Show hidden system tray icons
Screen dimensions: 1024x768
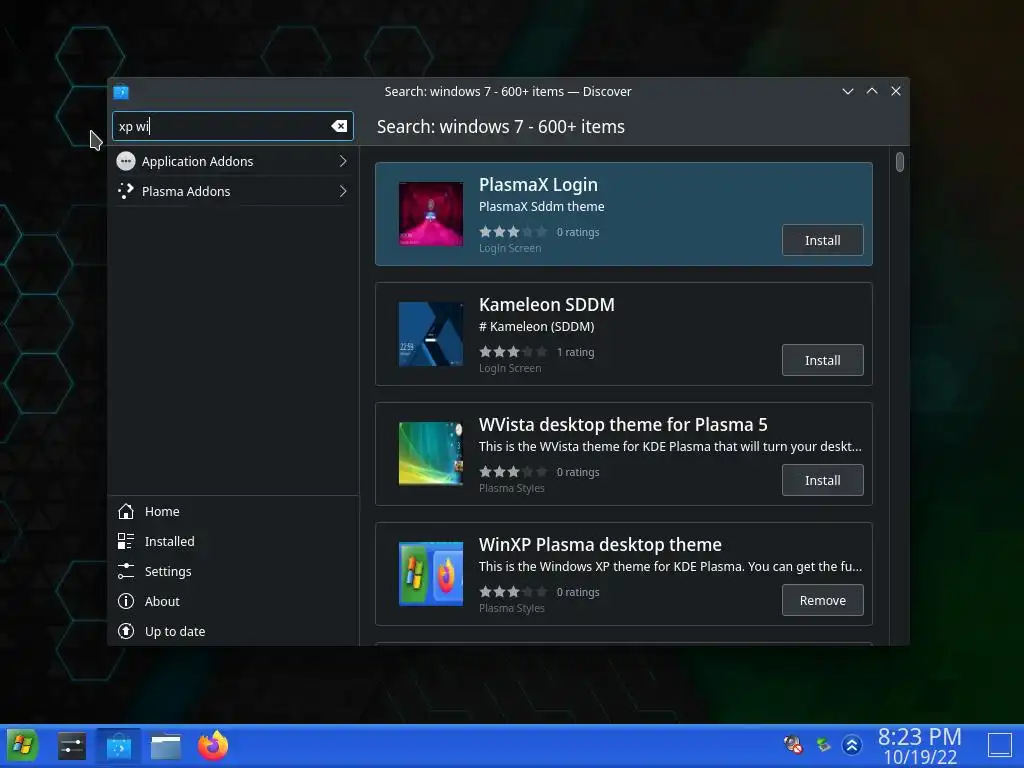[x=852, y=744]
